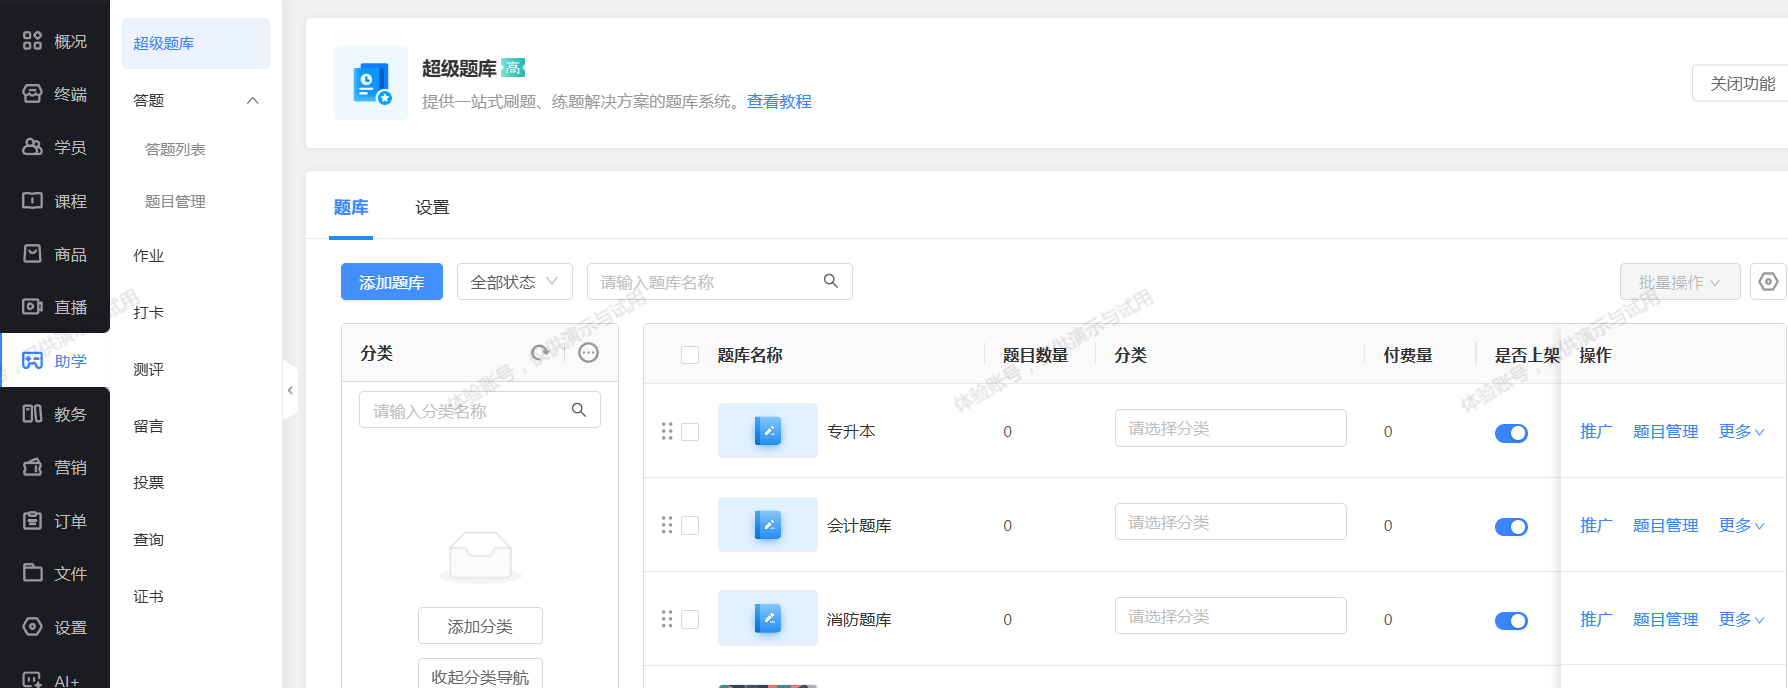This screenshot has height=688, width=1788.
Task: Check the 消防题库 row checkbox
Action: tap(690, 620)
